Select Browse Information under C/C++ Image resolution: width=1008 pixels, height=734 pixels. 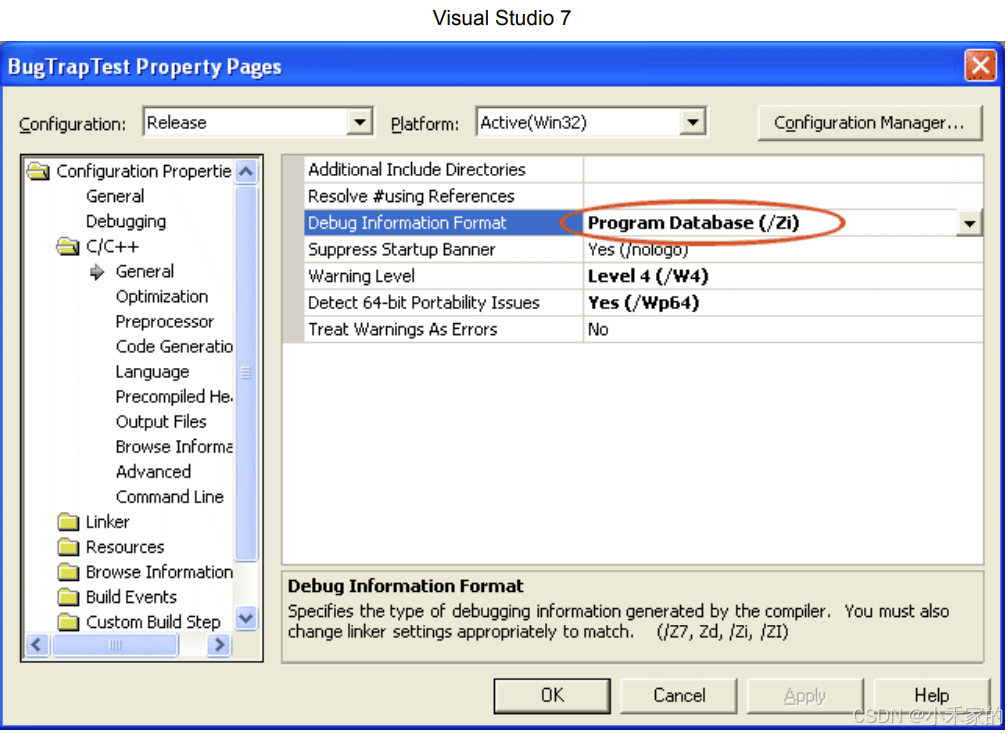tap(174, 447)
